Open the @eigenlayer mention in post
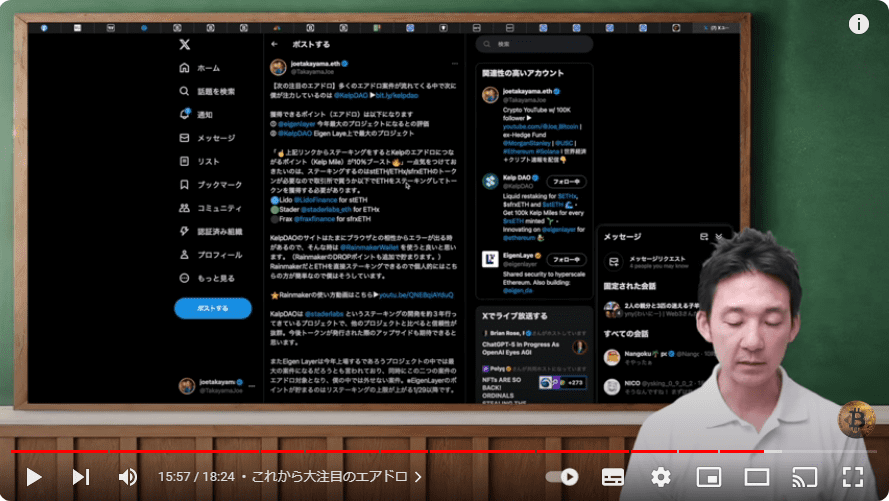889x501 pixels. click(x=296, y=124)
